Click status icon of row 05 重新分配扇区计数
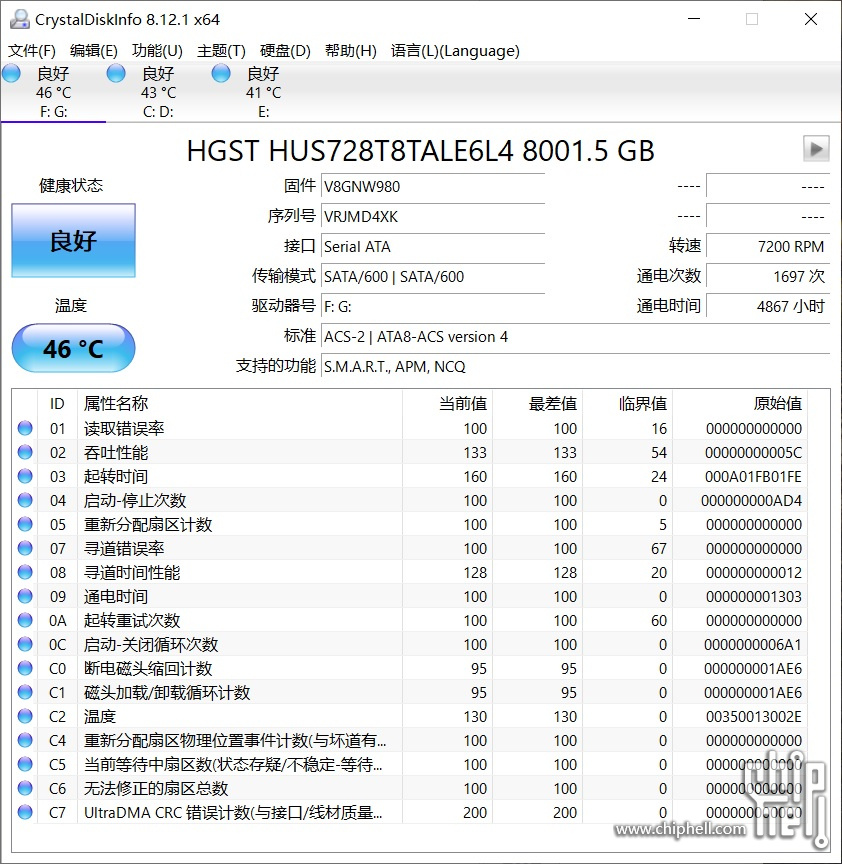This screenshot has height=864, width=842. 25,524
